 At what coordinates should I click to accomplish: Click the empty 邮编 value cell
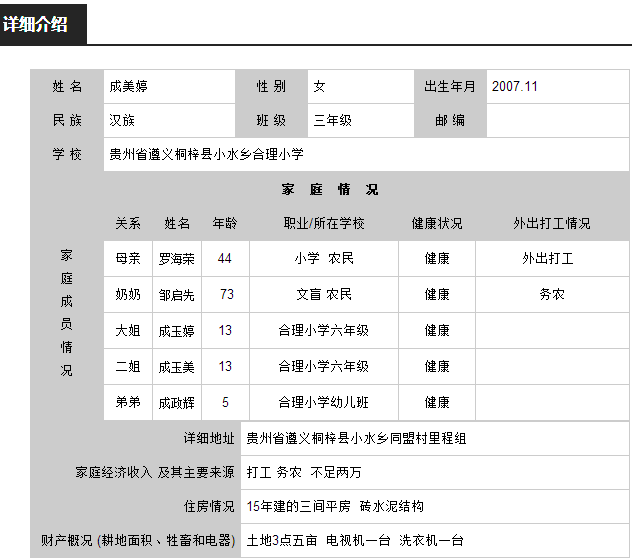pos(558,120)
